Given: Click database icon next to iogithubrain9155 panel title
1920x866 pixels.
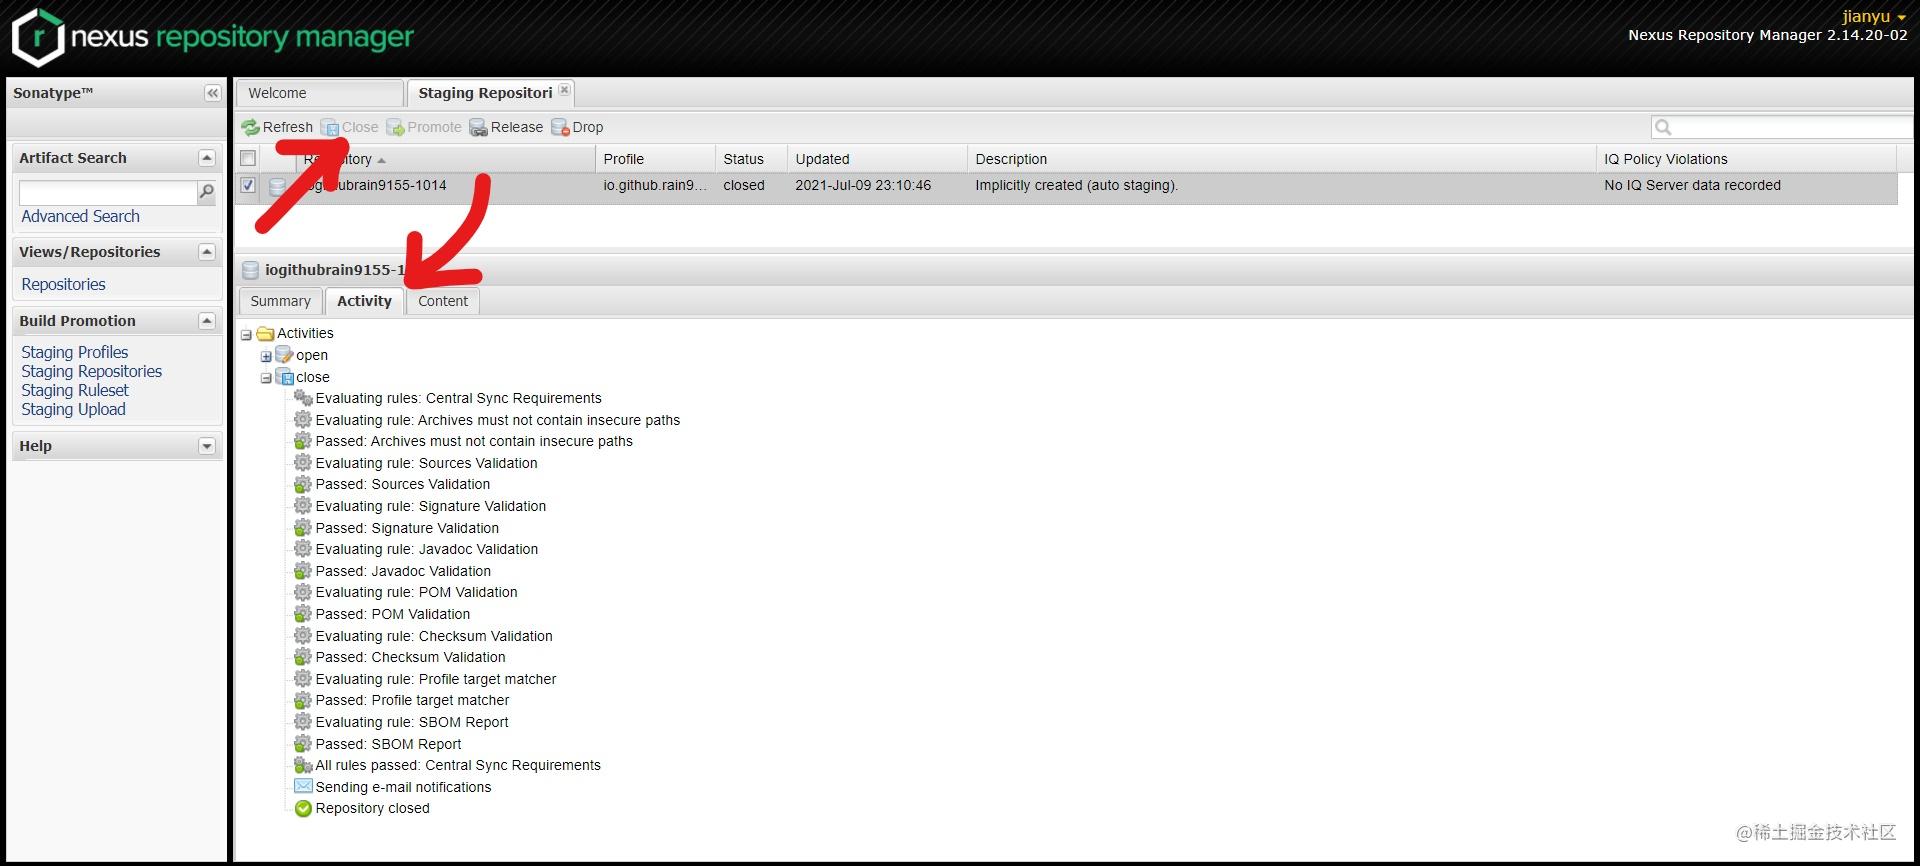Looking at the screenshot, I should [x=251, y=270].
